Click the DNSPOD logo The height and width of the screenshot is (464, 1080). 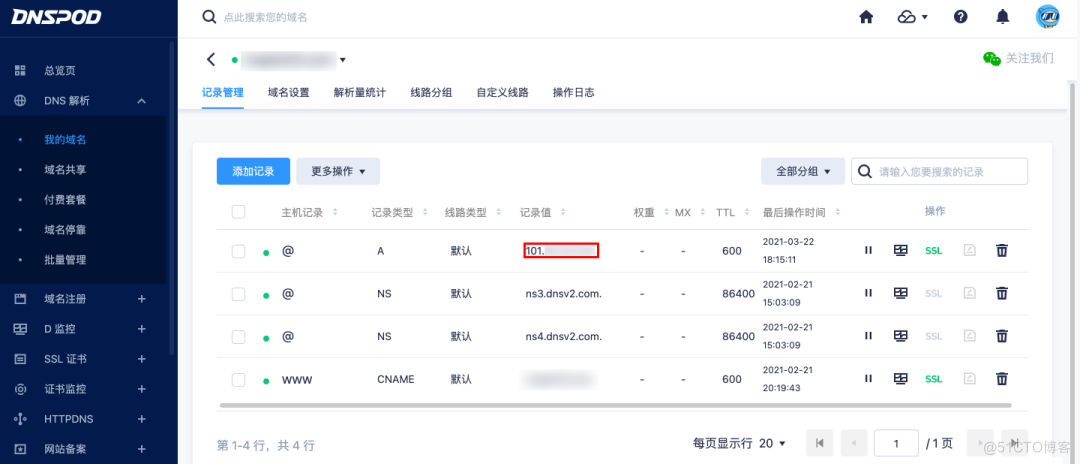pos(56,17)
